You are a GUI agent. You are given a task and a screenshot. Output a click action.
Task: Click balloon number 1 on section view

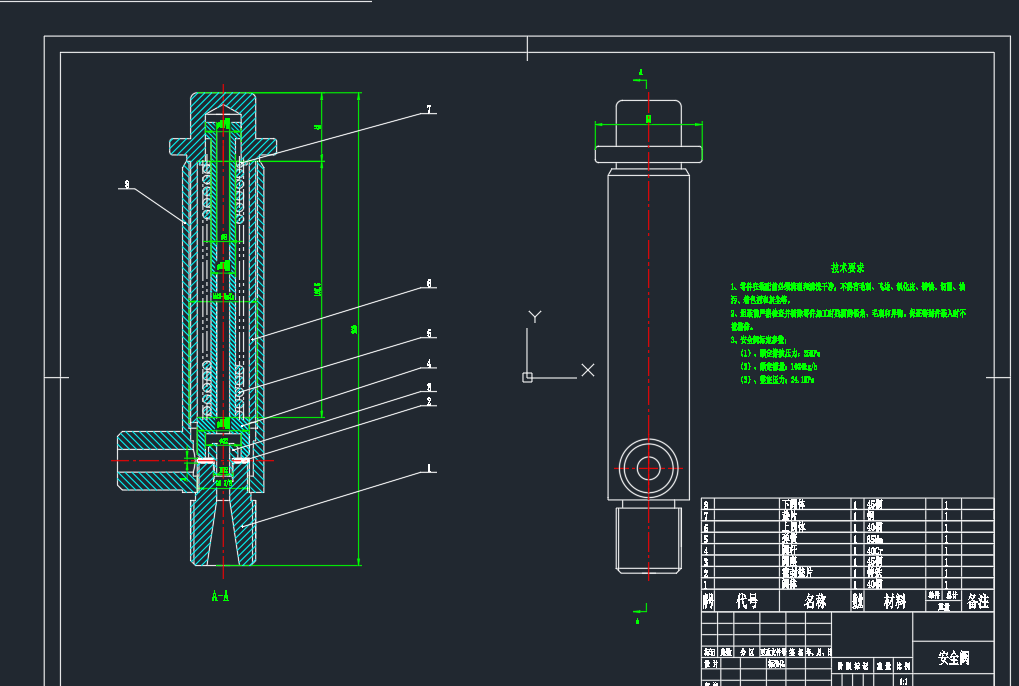429,468
